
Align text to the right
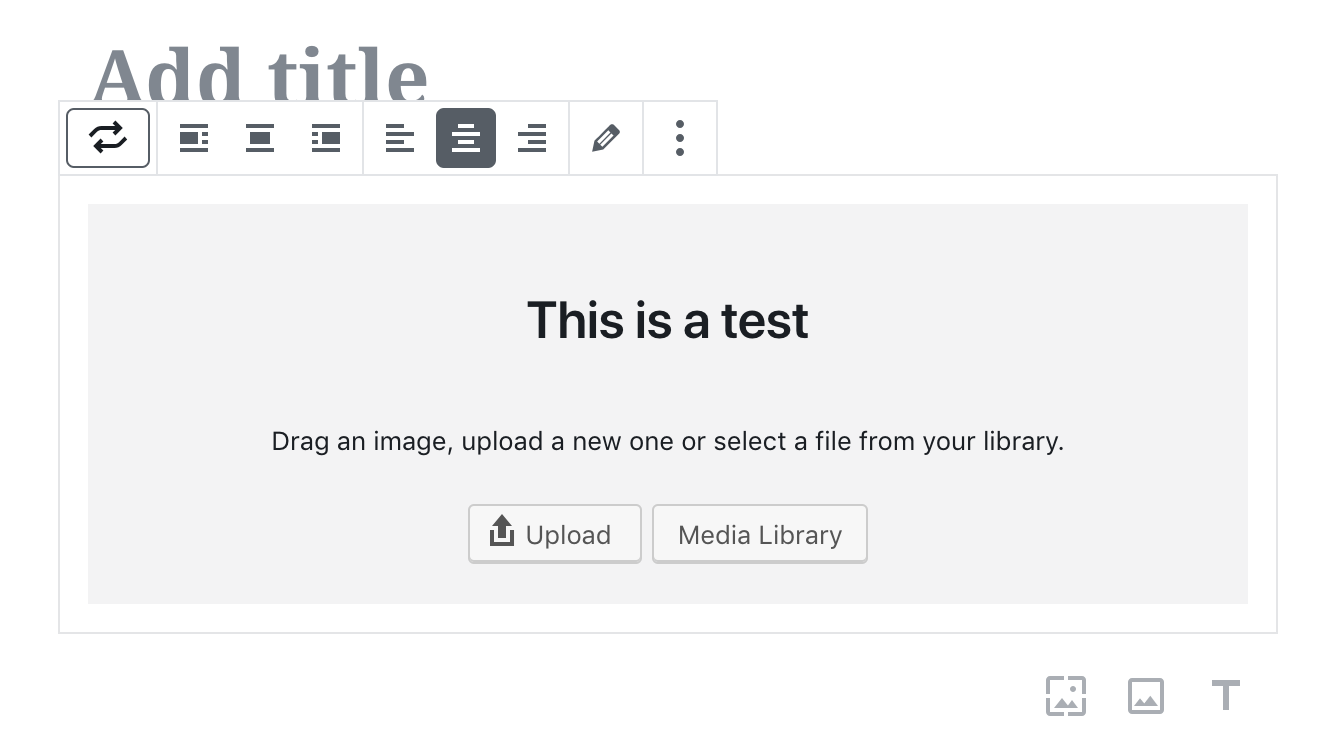532,138
